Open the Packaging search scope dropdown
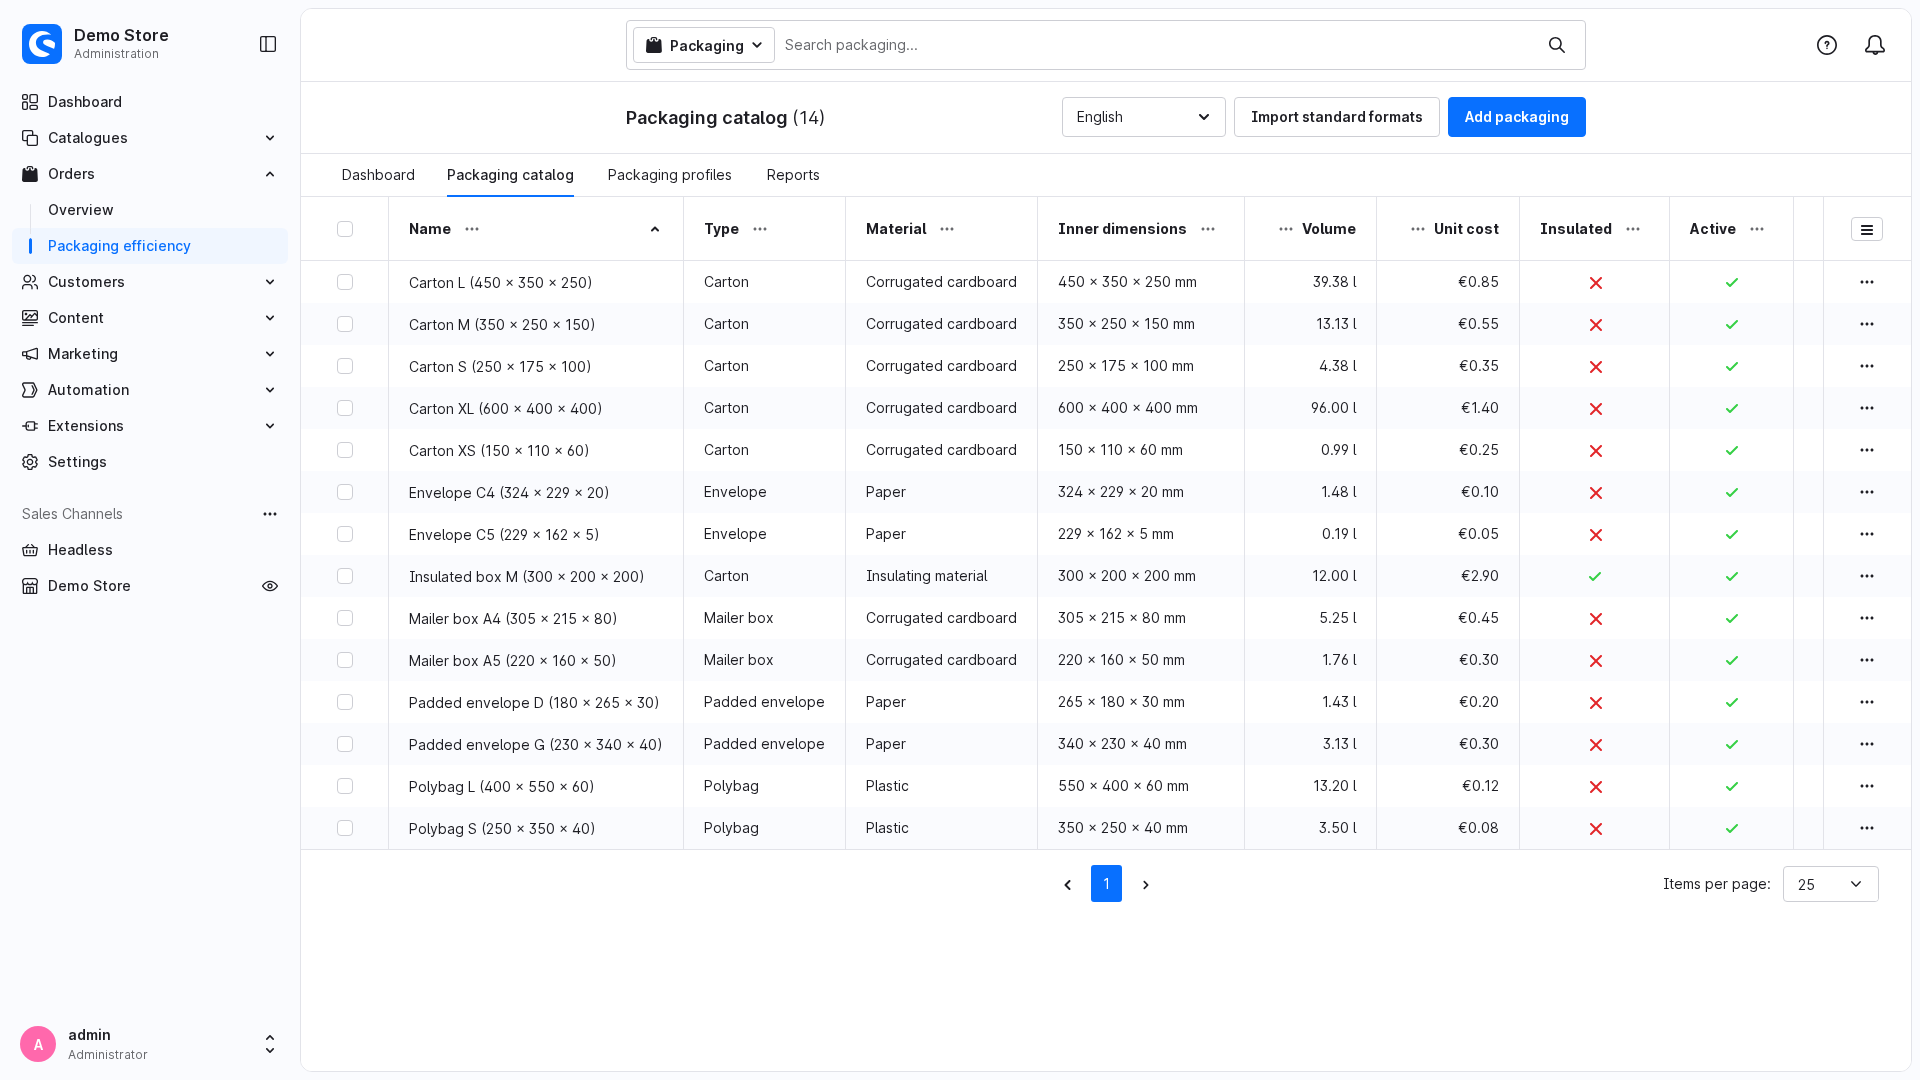 pos(703,45)
